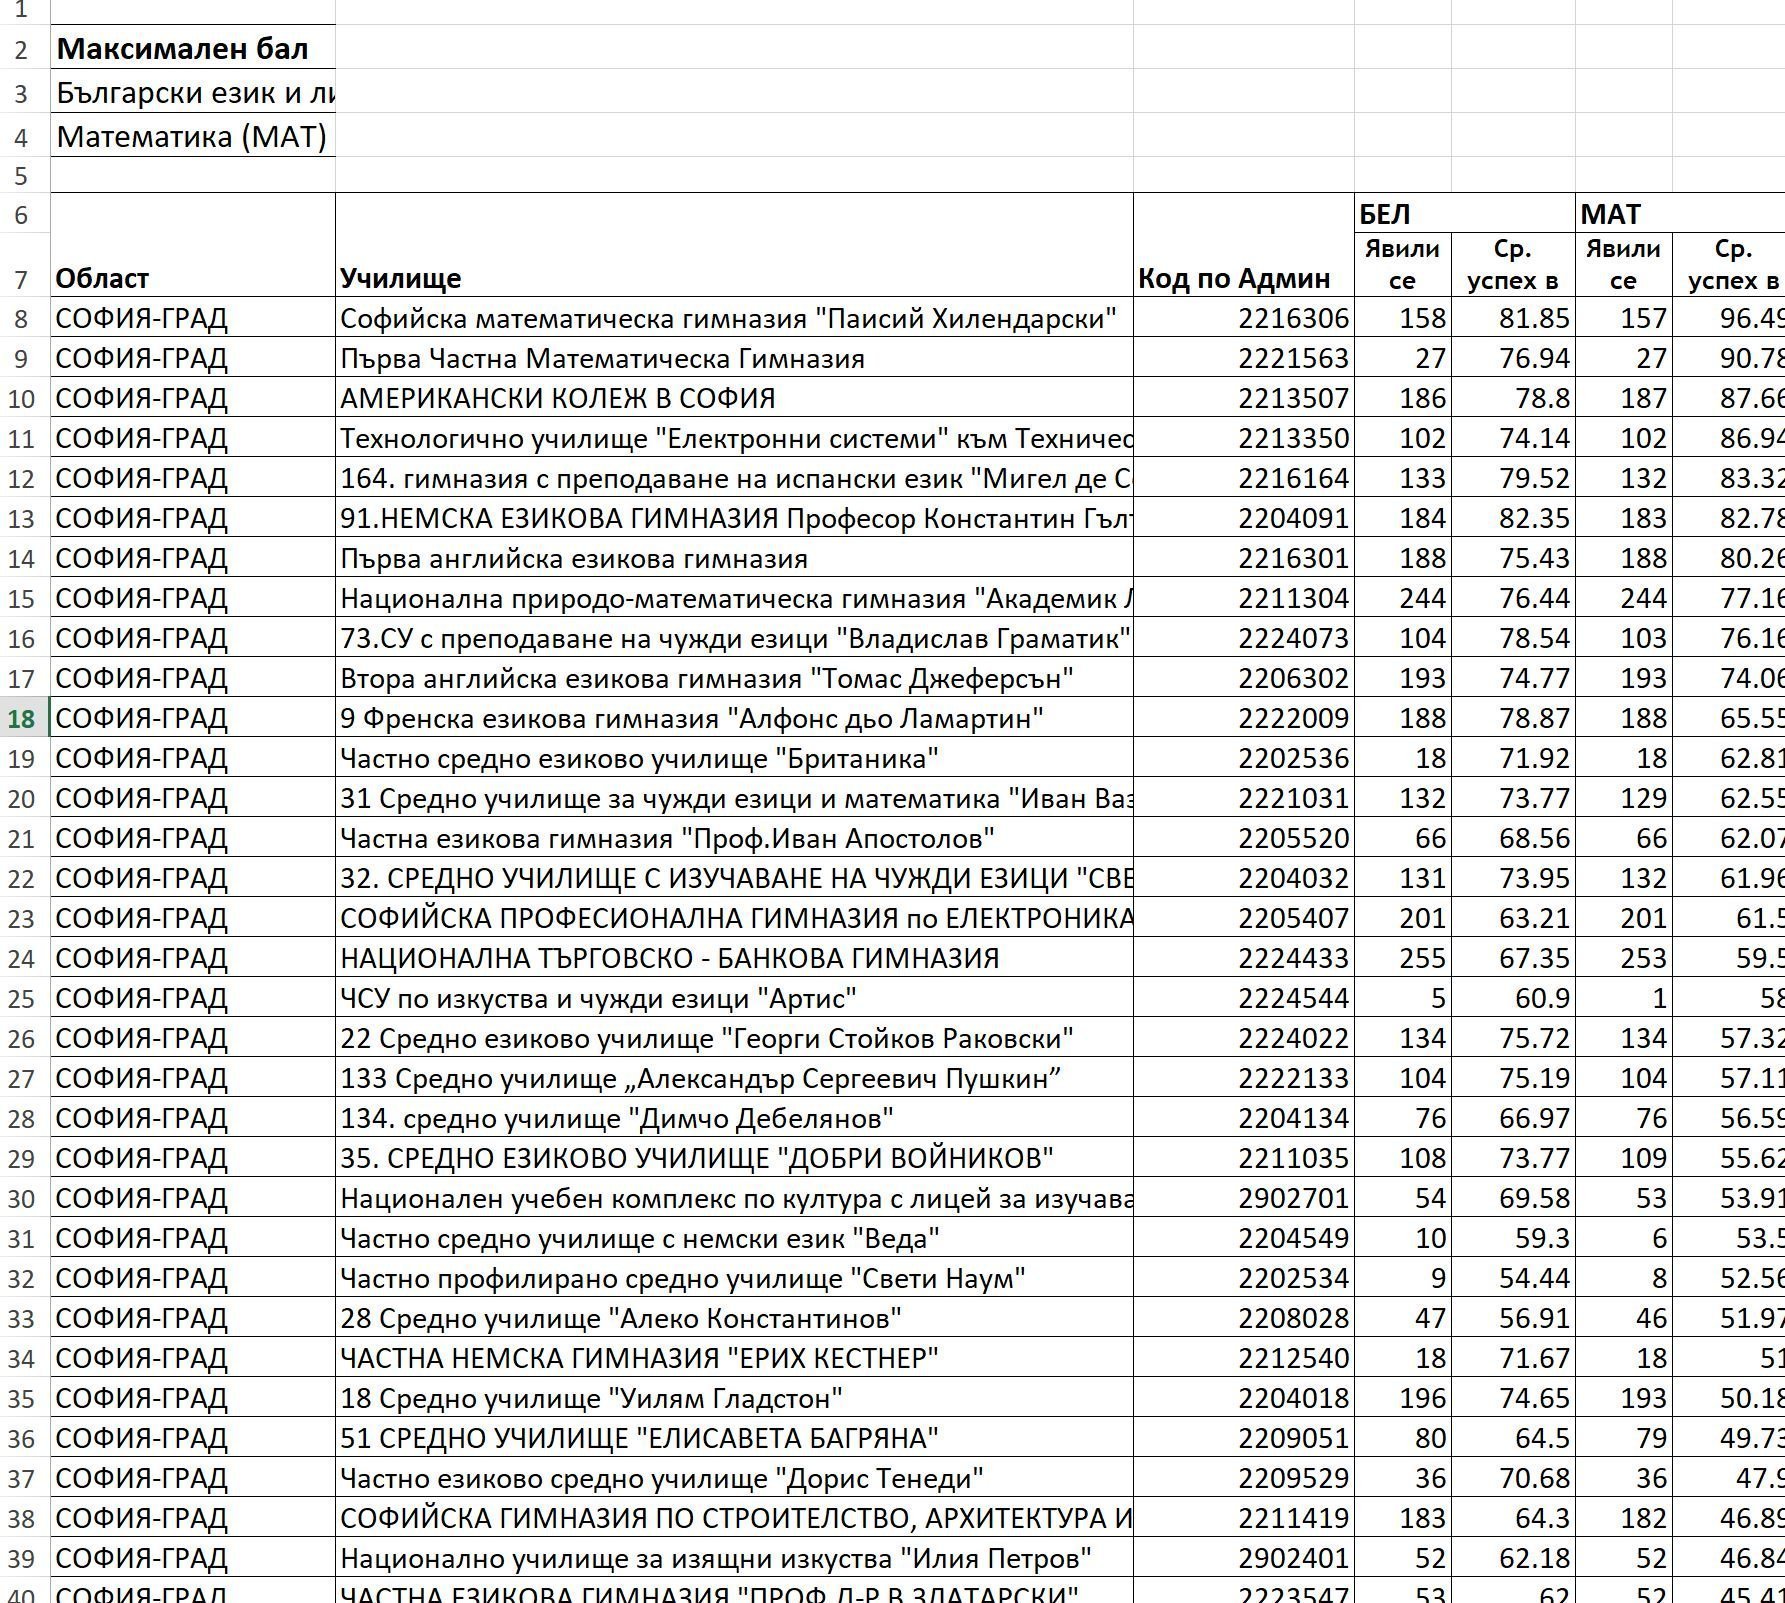Click the cell 'Първа Частна Математическа Гимназия'
1785x1603 pixels.
(734, 358)
